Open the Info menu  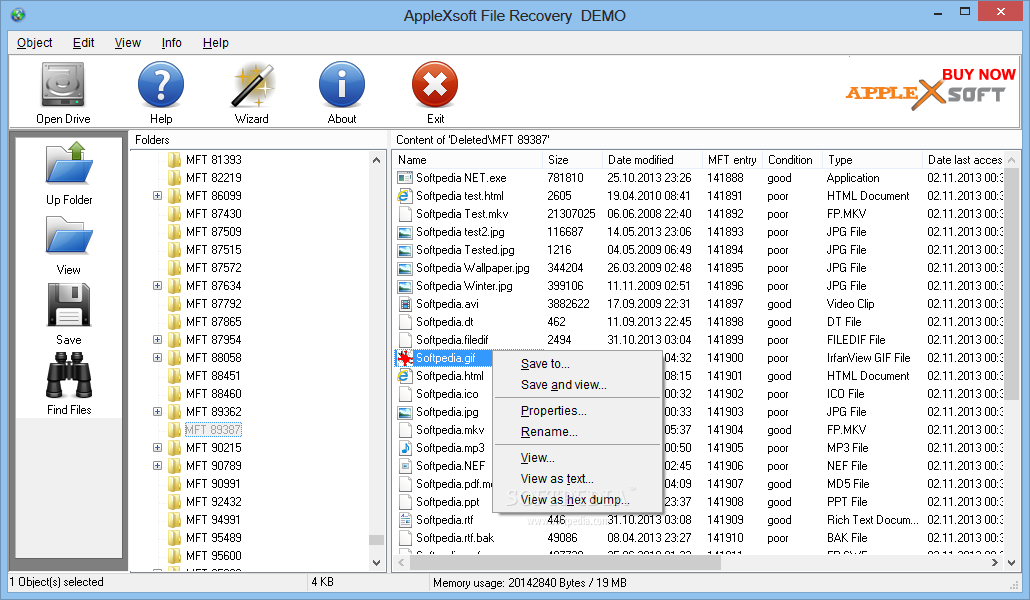171,43
